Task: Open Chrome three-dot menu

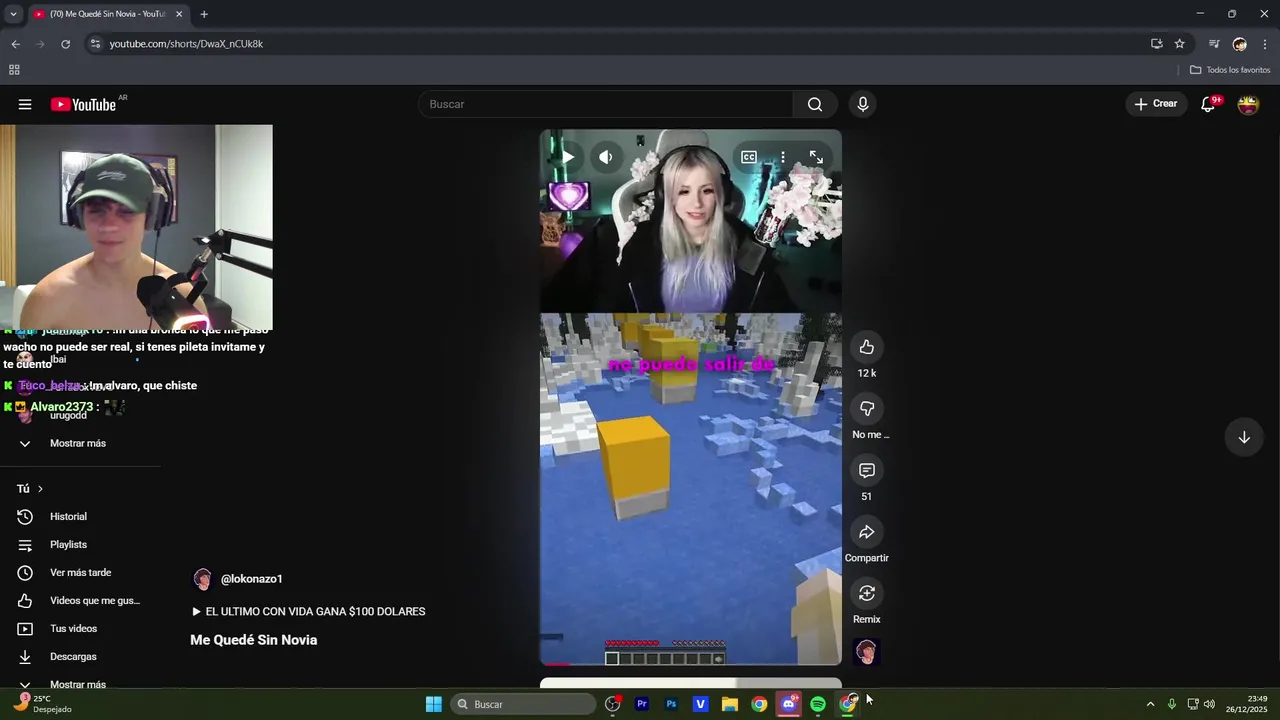Action: 1265,44
